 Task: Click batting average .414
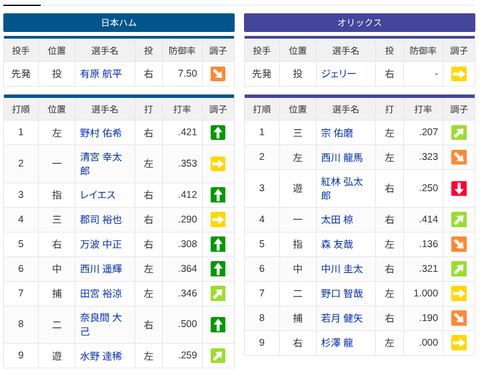tap(428, 219)
